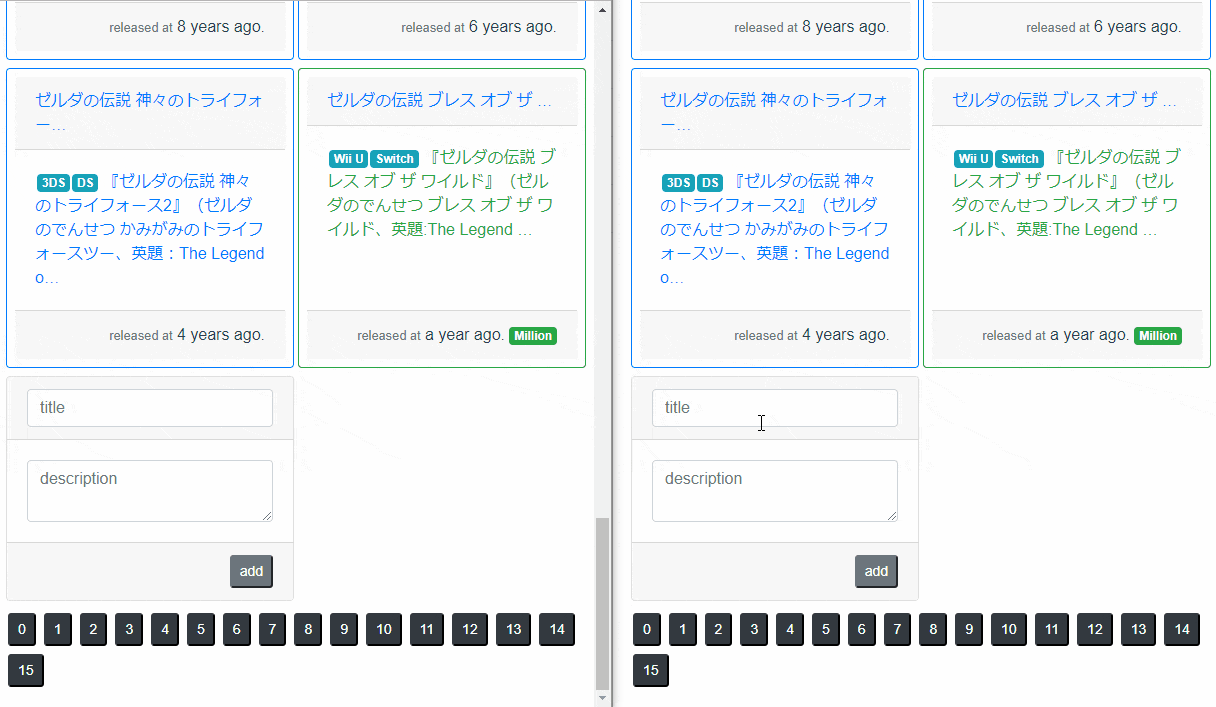Click the Million badge in the right pane

tap(1158, 336)
